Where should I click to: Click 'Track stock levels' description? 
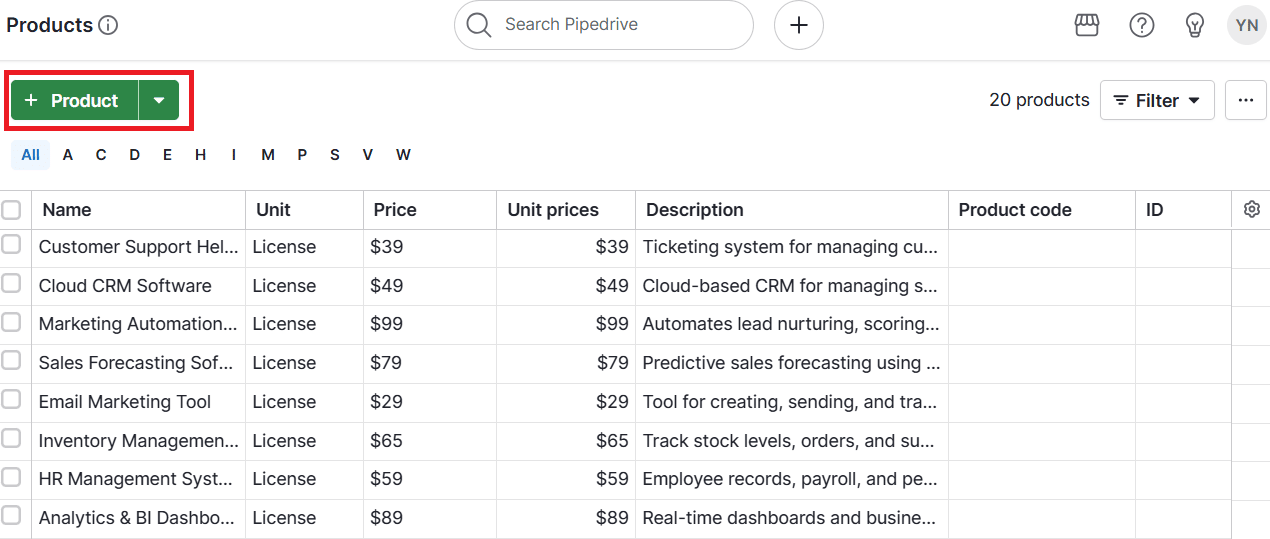coord(791,441)
